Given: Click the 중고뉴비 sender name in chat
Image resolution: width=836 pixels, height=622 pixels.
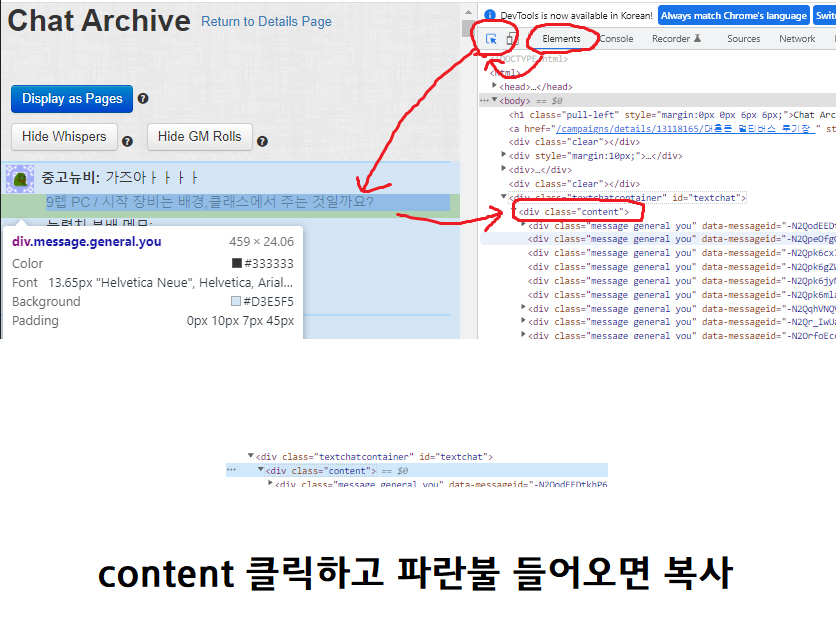Looking at the screenshot, I should (x=70, y=177).
